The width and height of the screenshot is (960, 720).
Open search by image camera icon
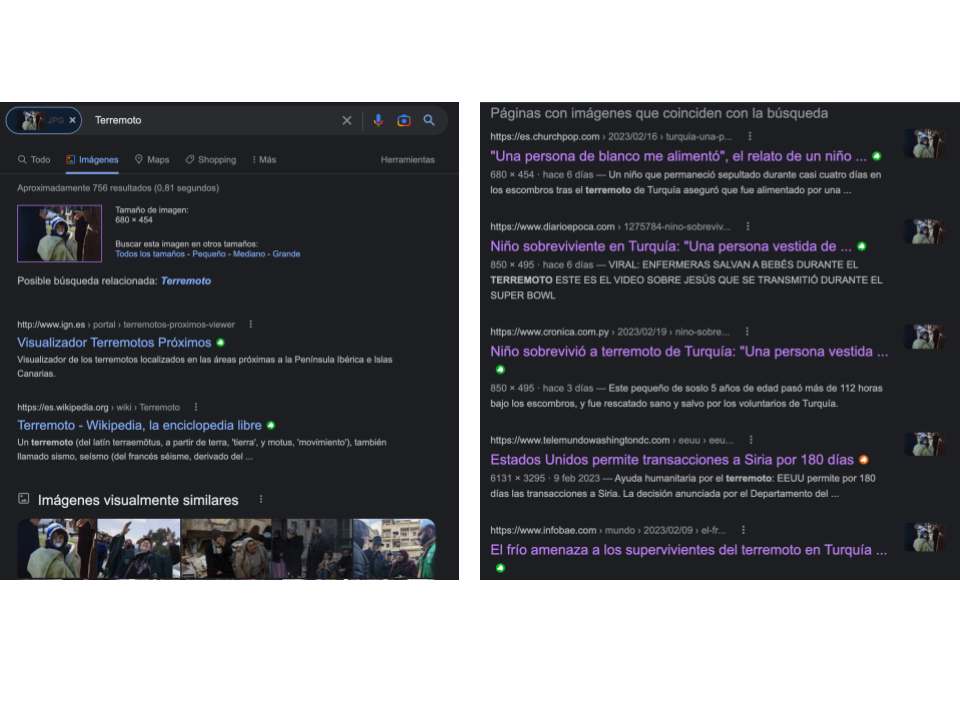click(x=403, y=121)
